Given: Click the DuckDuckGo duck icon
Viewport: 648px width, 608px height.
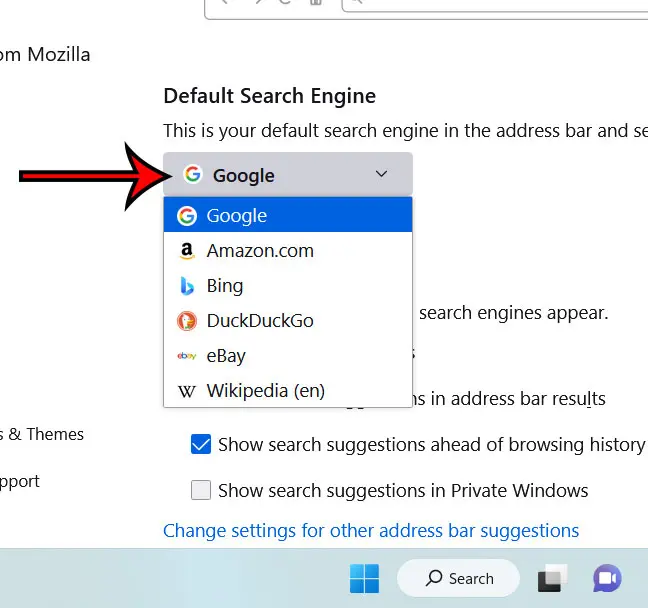Looking at the screenshot, I should point(186,321).
